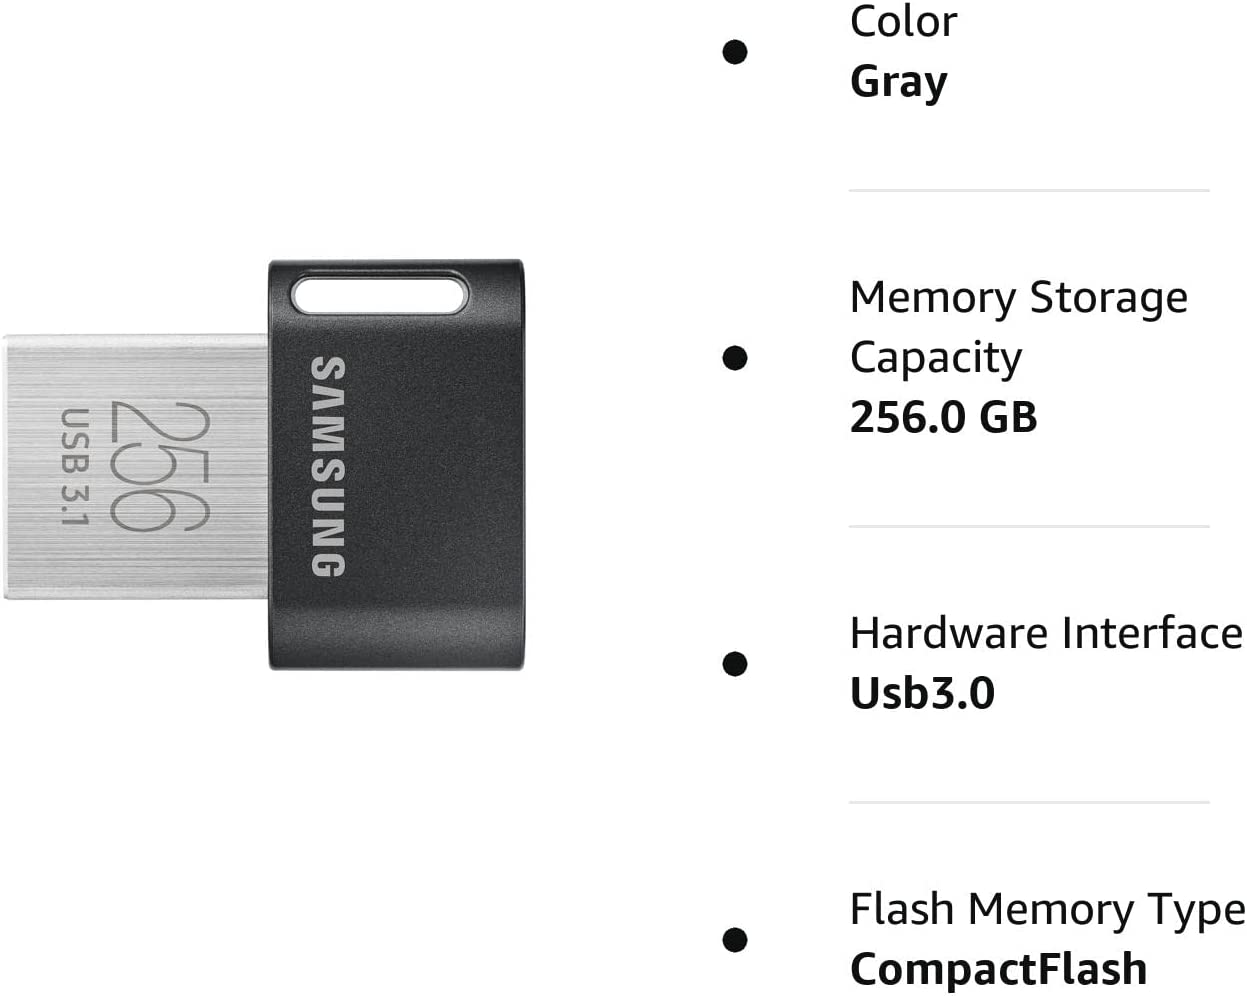The width and height of the screenshot is (1247, 996).
Task: Click the bullet beside Flash Memory Type
Action: pyautogui.click(x=735, y=940)
